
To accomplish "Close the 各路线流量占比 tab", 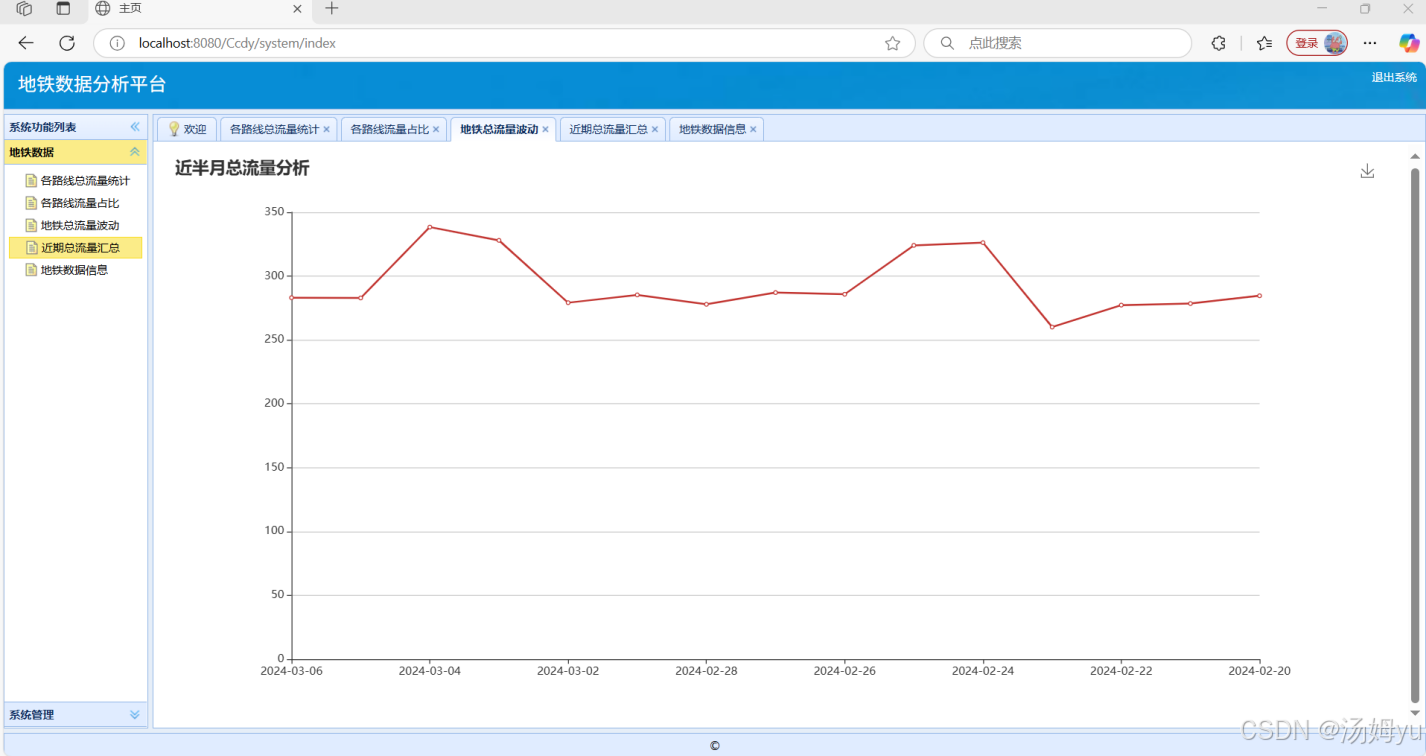I will pyautogui.click(x=436, y=129).
